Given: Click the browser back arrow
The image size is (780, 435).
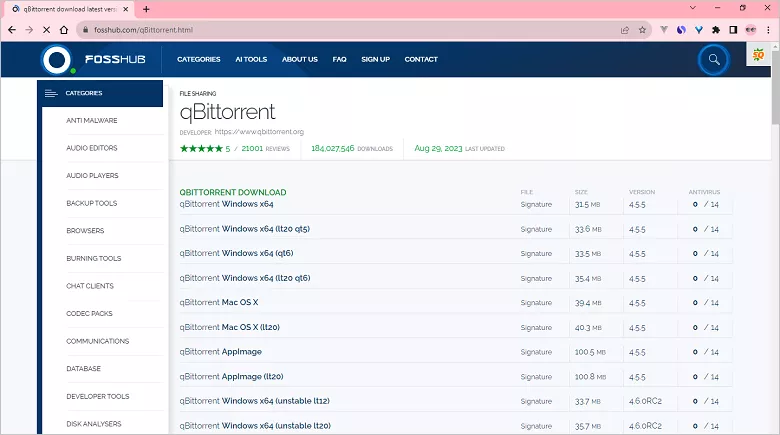Looking at the screenshot, I should [x=12, y=30].
